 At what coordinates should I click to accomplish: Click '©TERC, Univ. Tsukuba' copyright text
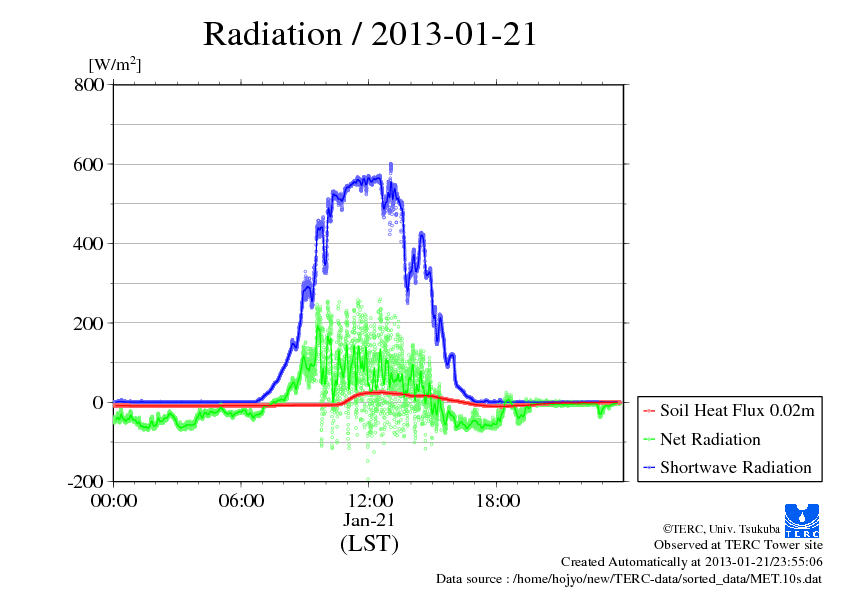(x=721, y=529)
